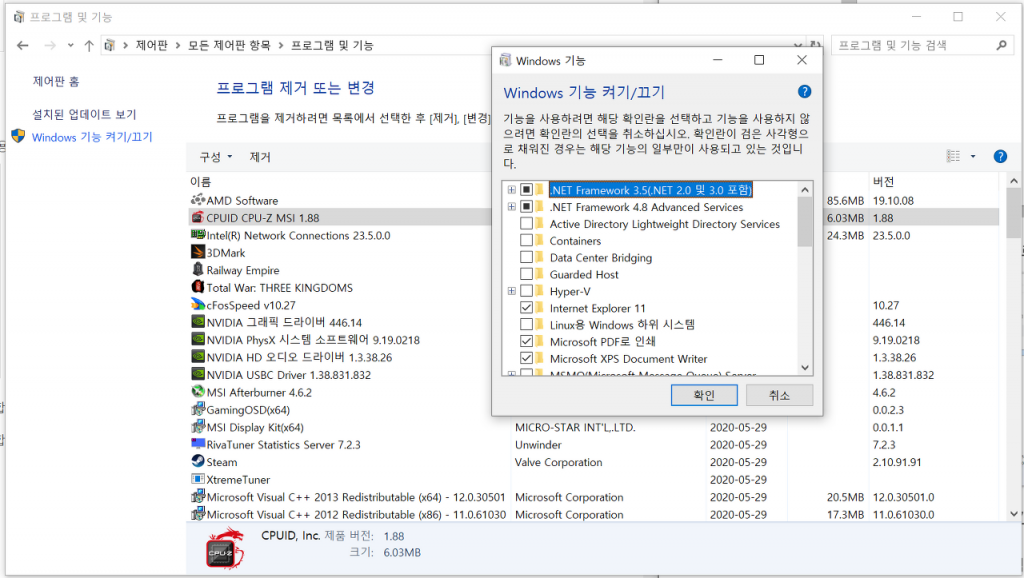The image size is (1024, 578).
Task: Click the help icon in the programs toolbar
Action: 1000,156
